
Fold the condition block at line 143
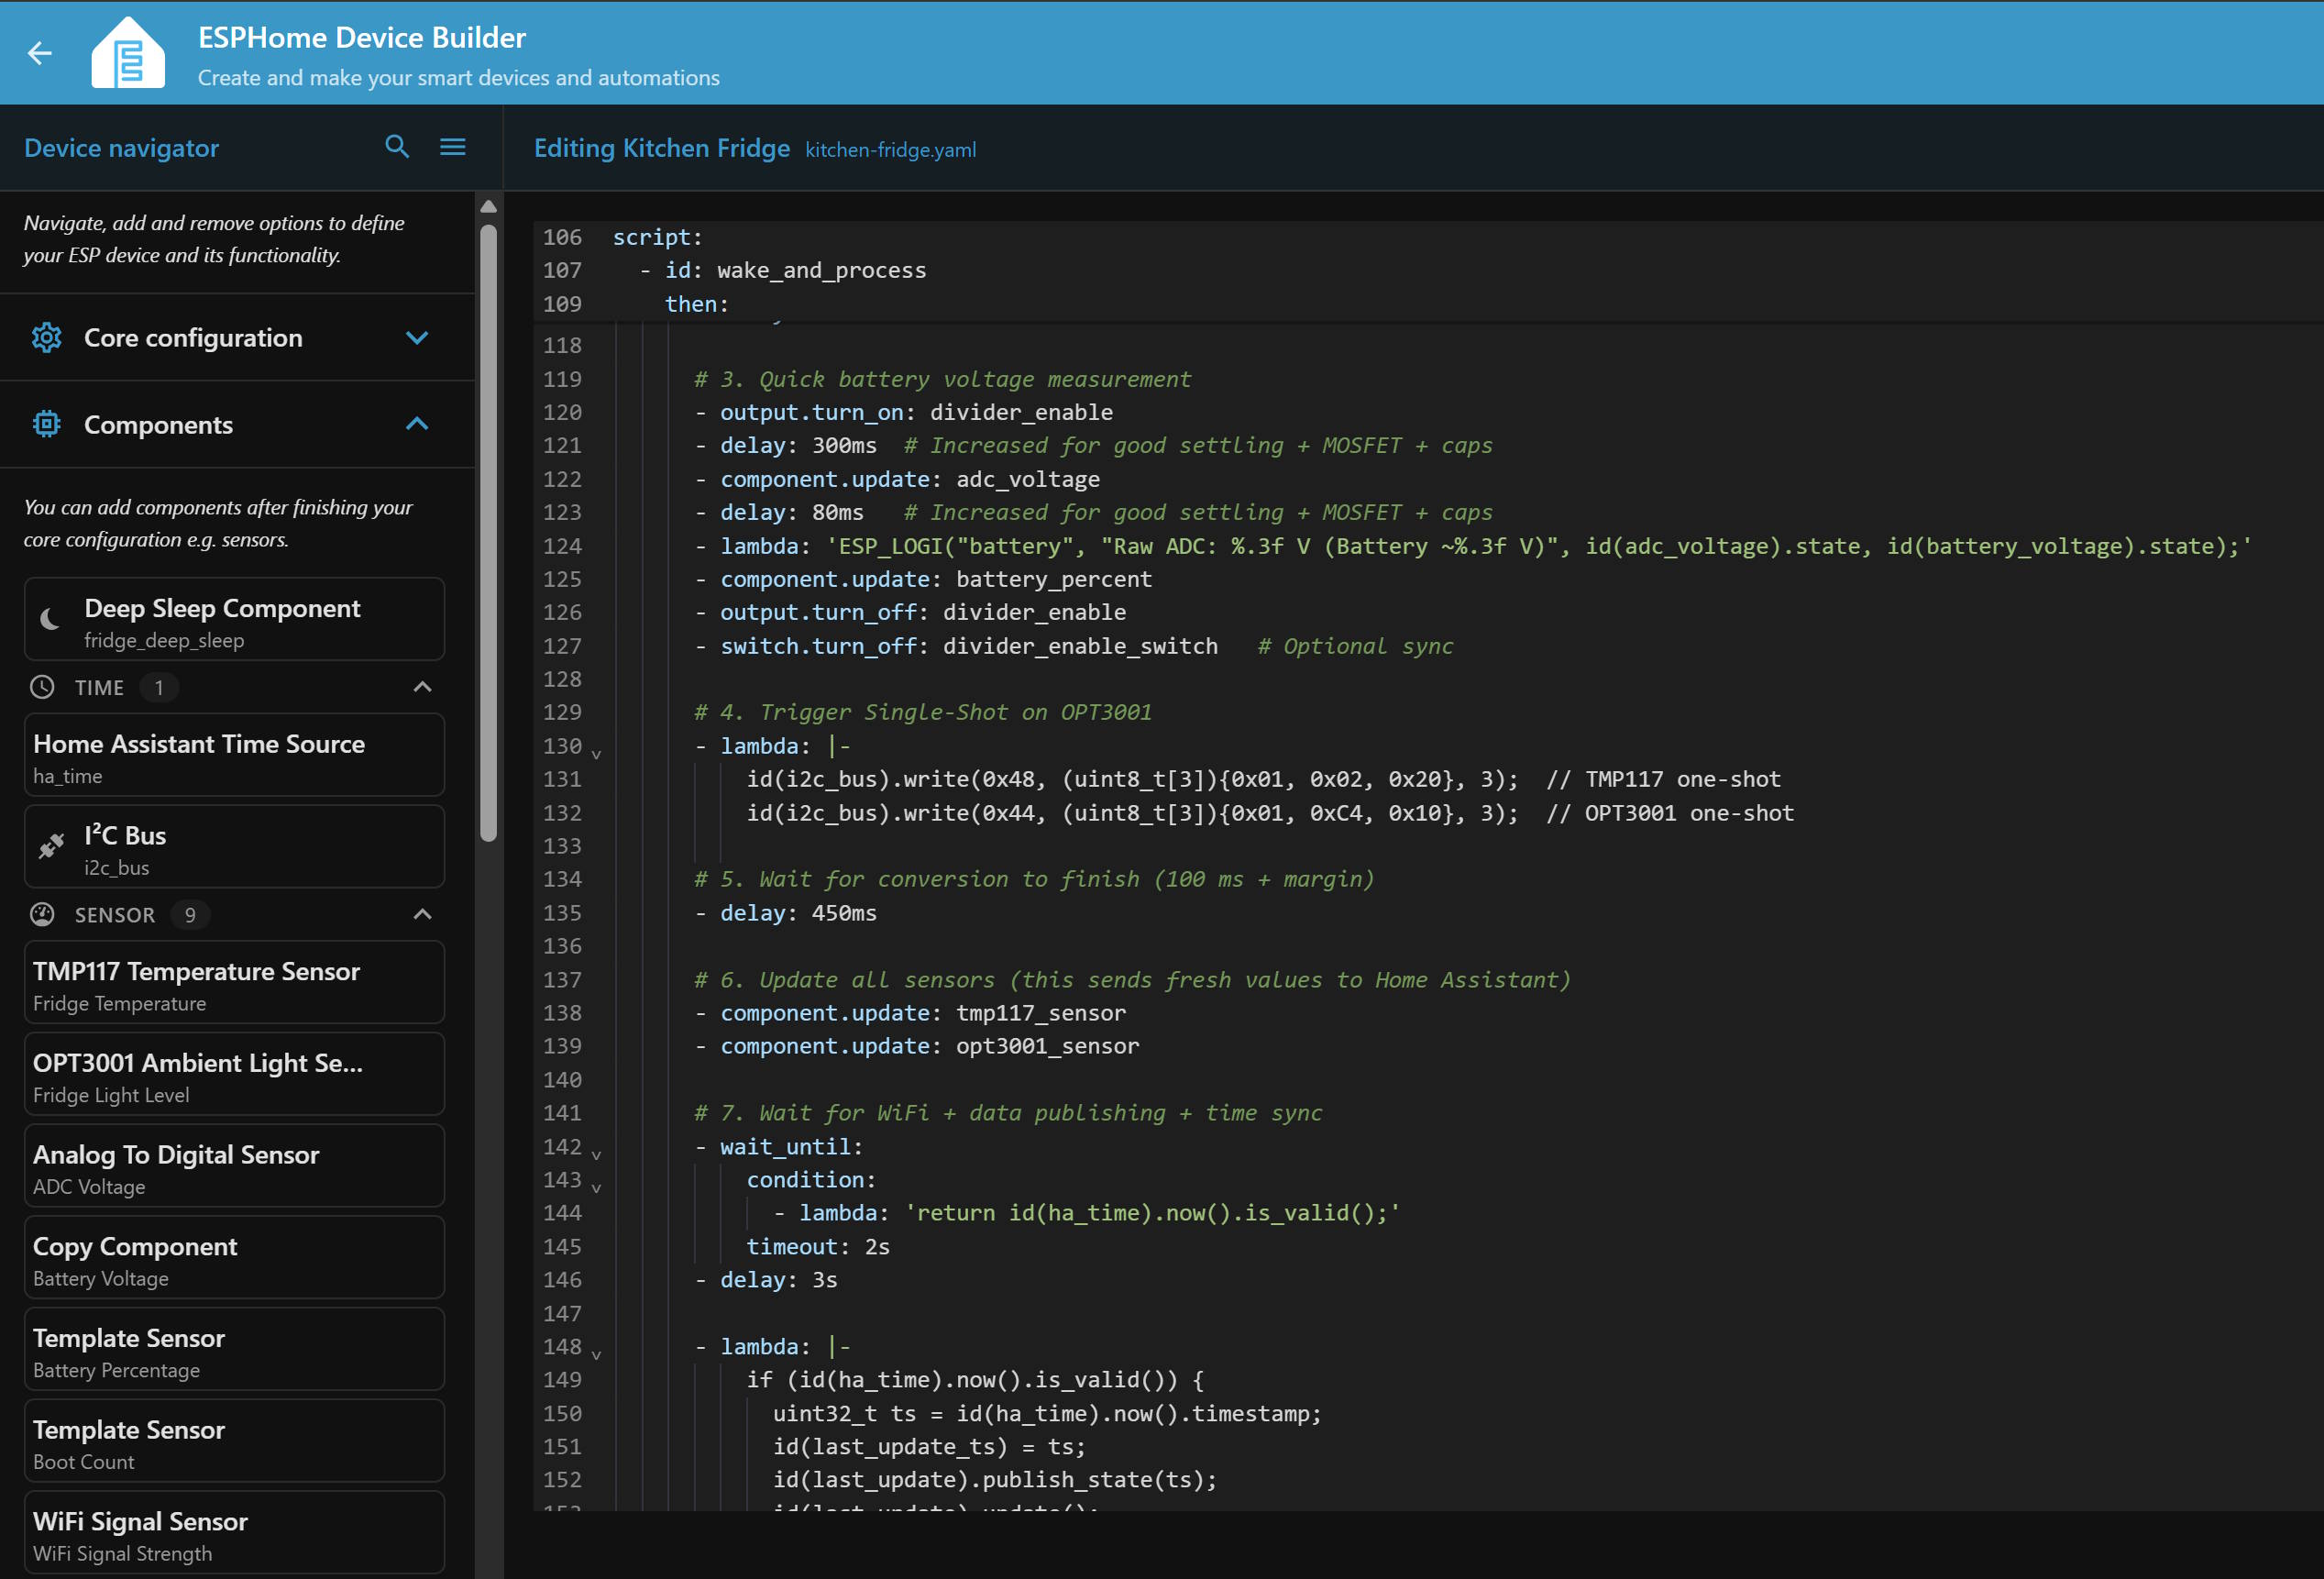pyautogui.click(x=596, y=1188)
